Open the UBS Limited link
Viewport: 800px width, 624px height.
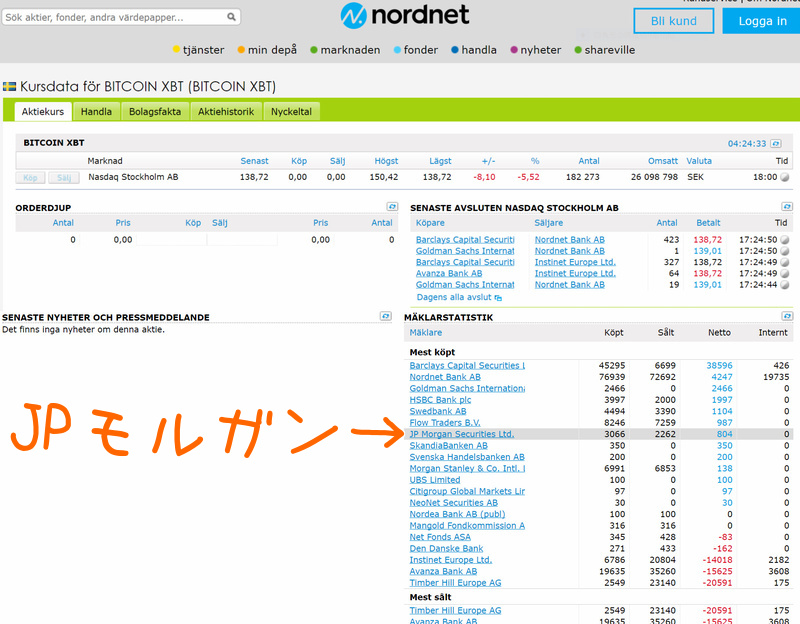point(435,480)
